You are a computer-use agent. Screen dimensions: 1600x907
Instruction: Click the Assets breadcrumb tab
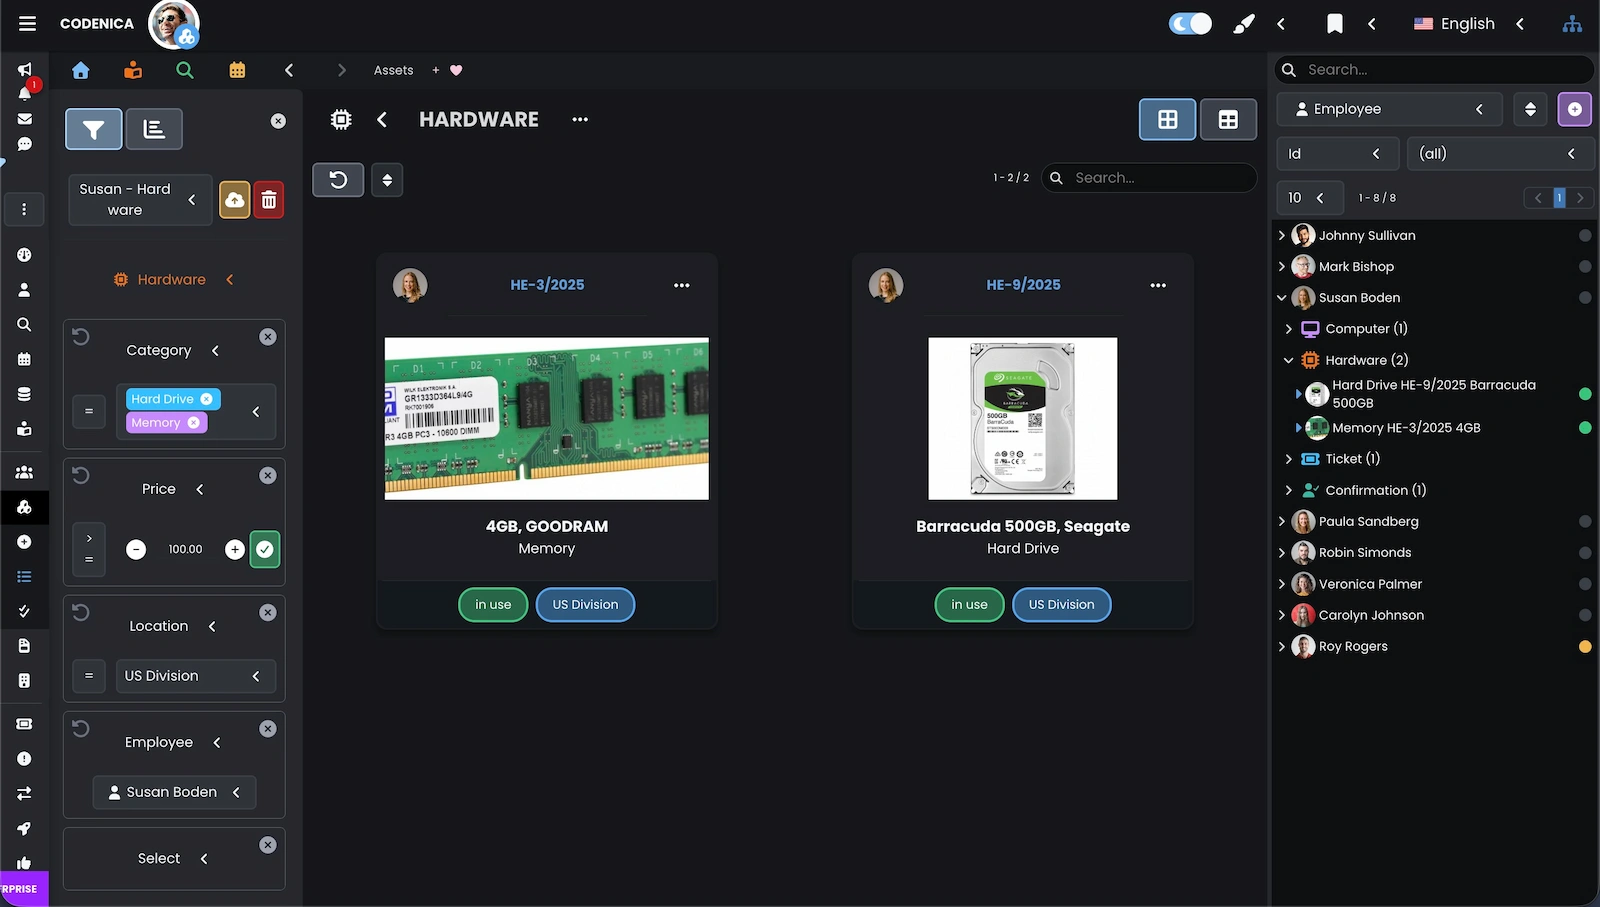pos(392,70)
